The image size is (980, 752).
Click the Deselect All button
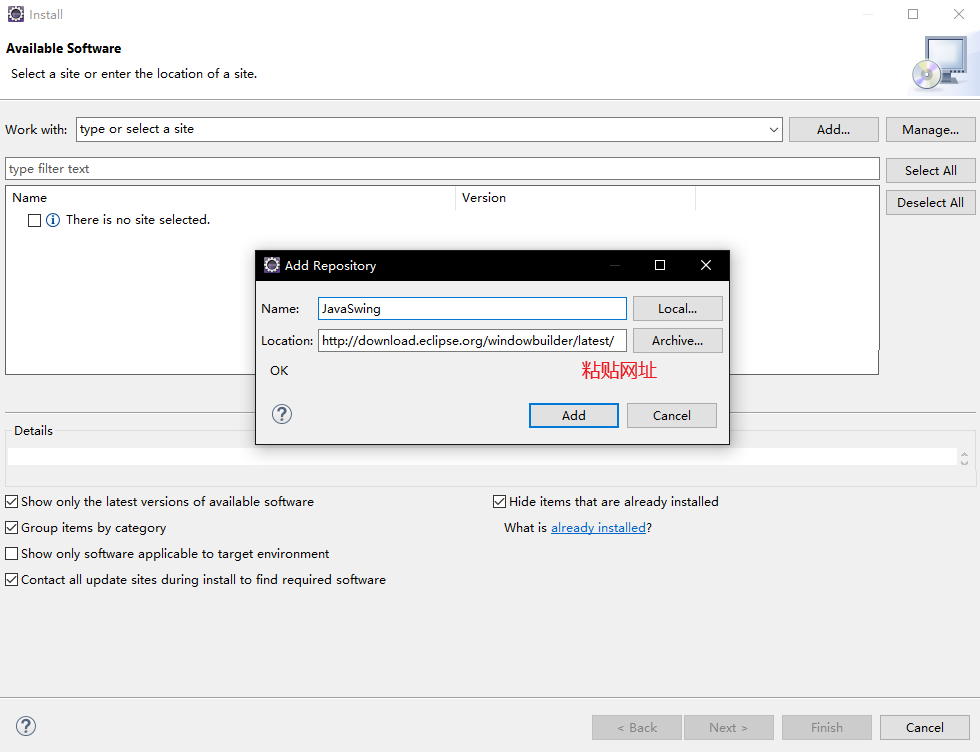click(931, 203)
